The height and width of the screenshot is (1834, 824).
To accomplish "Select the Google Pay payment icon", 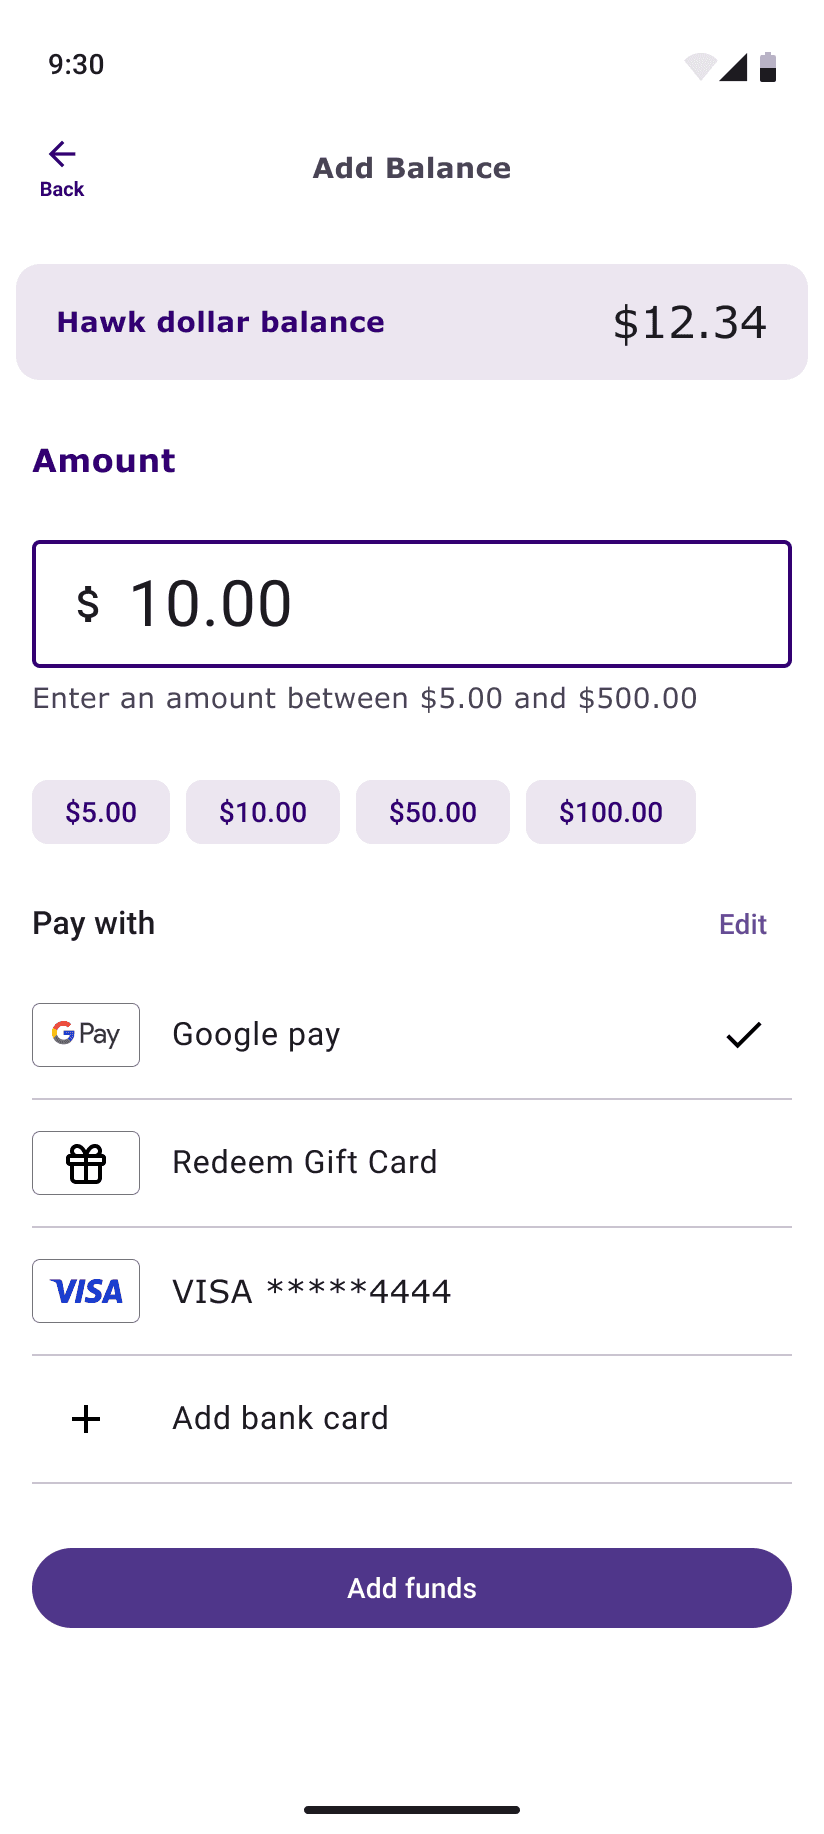I will point(86,1034).
